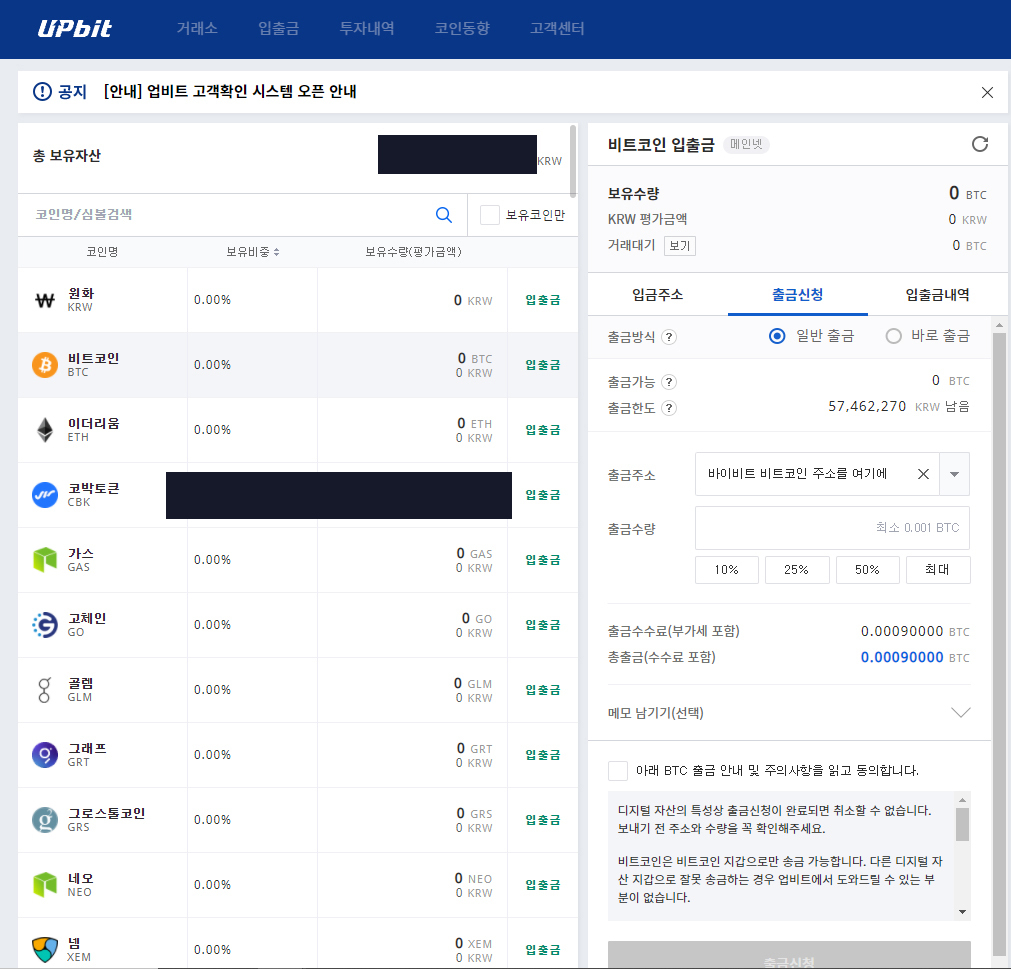Viewport: 1011px width, 969px height.
Task: Click the 골렘 GLM coin icon
Action: point(44,690)
